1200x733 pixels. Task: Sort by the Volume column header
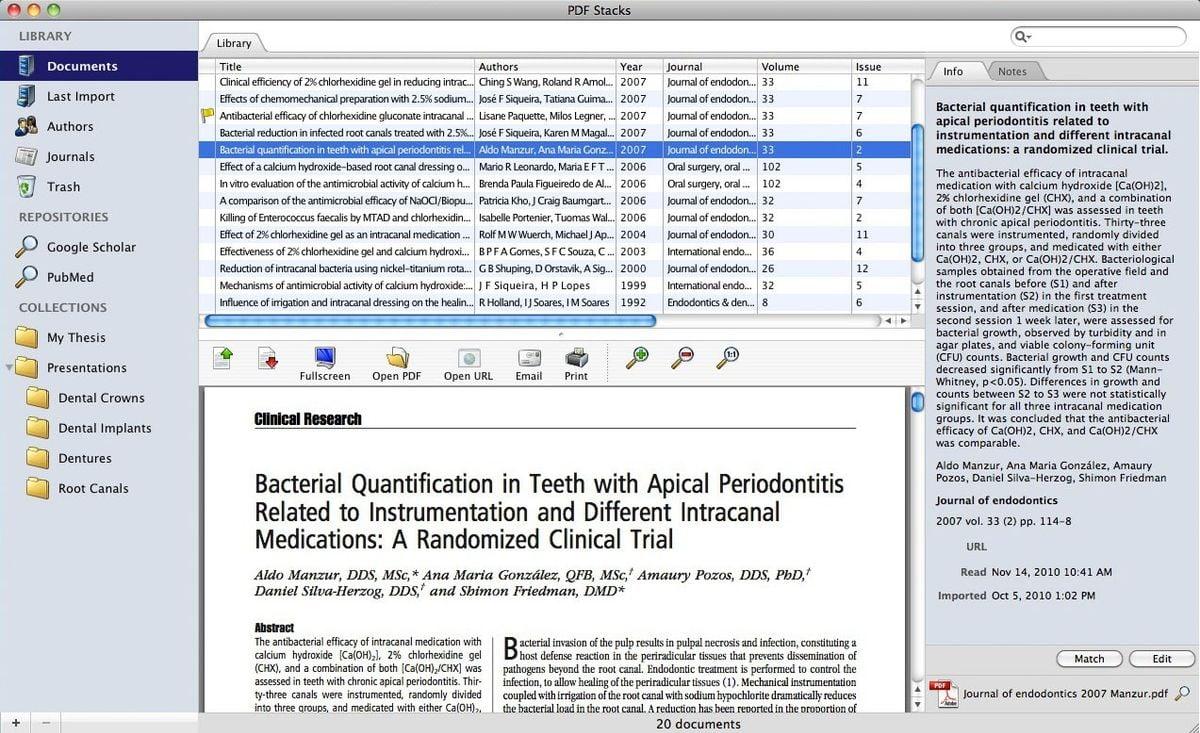tap(805, 67)
